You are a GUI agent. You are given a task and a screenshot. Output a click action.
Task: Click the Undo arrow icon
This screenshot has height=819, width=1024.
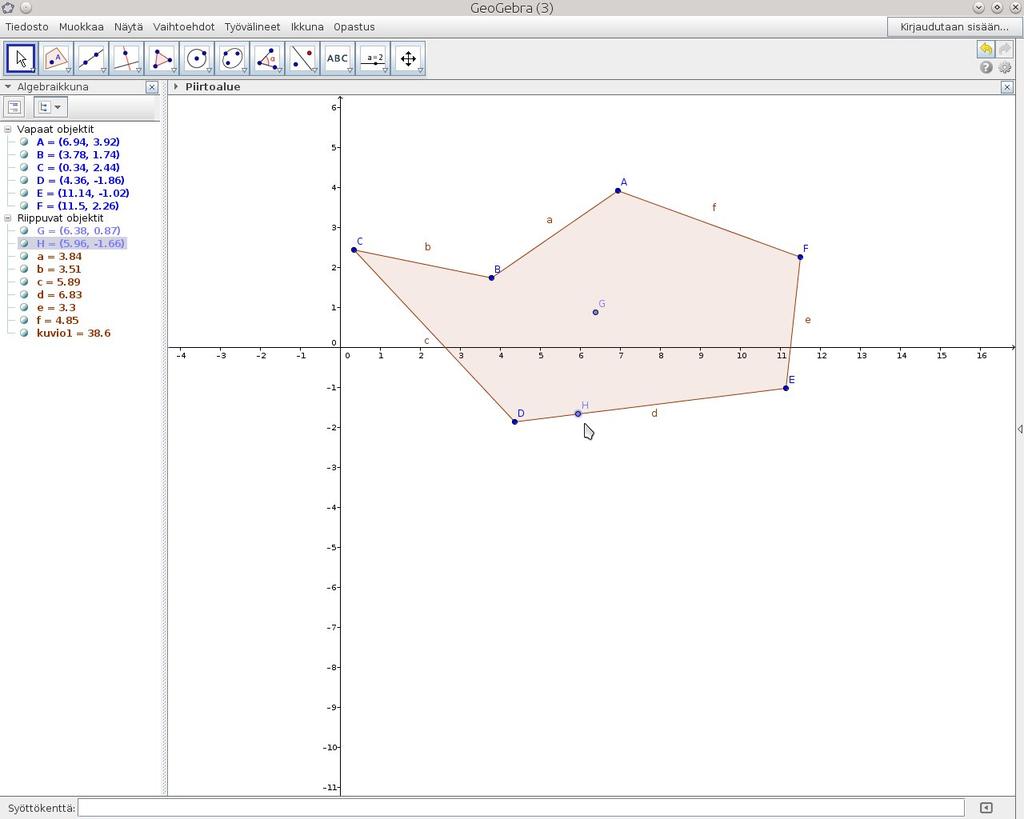(x=985, y=49)
